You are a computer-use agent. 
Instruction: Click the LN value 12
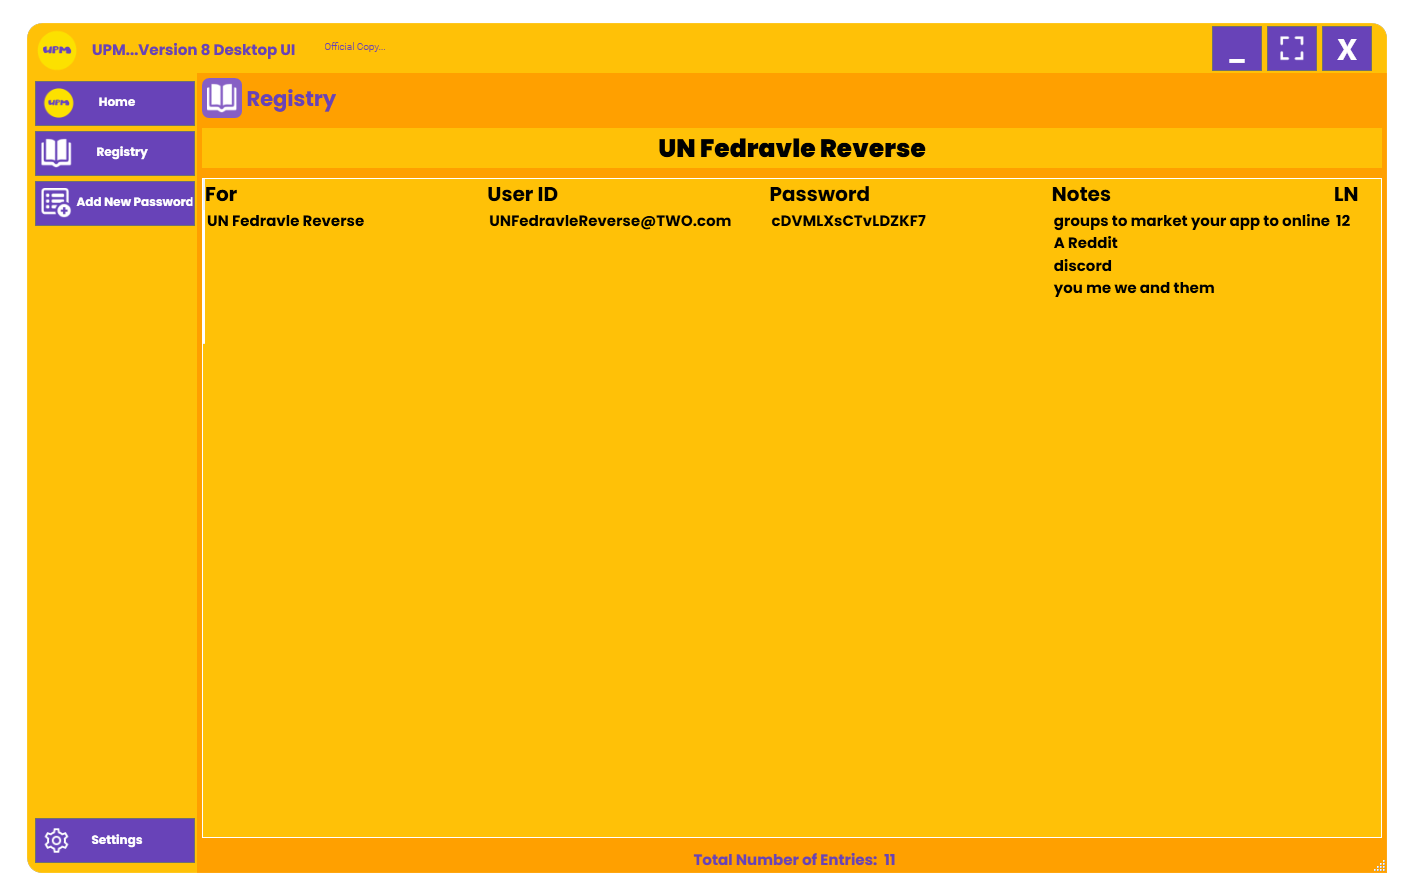coord(1343,221)
